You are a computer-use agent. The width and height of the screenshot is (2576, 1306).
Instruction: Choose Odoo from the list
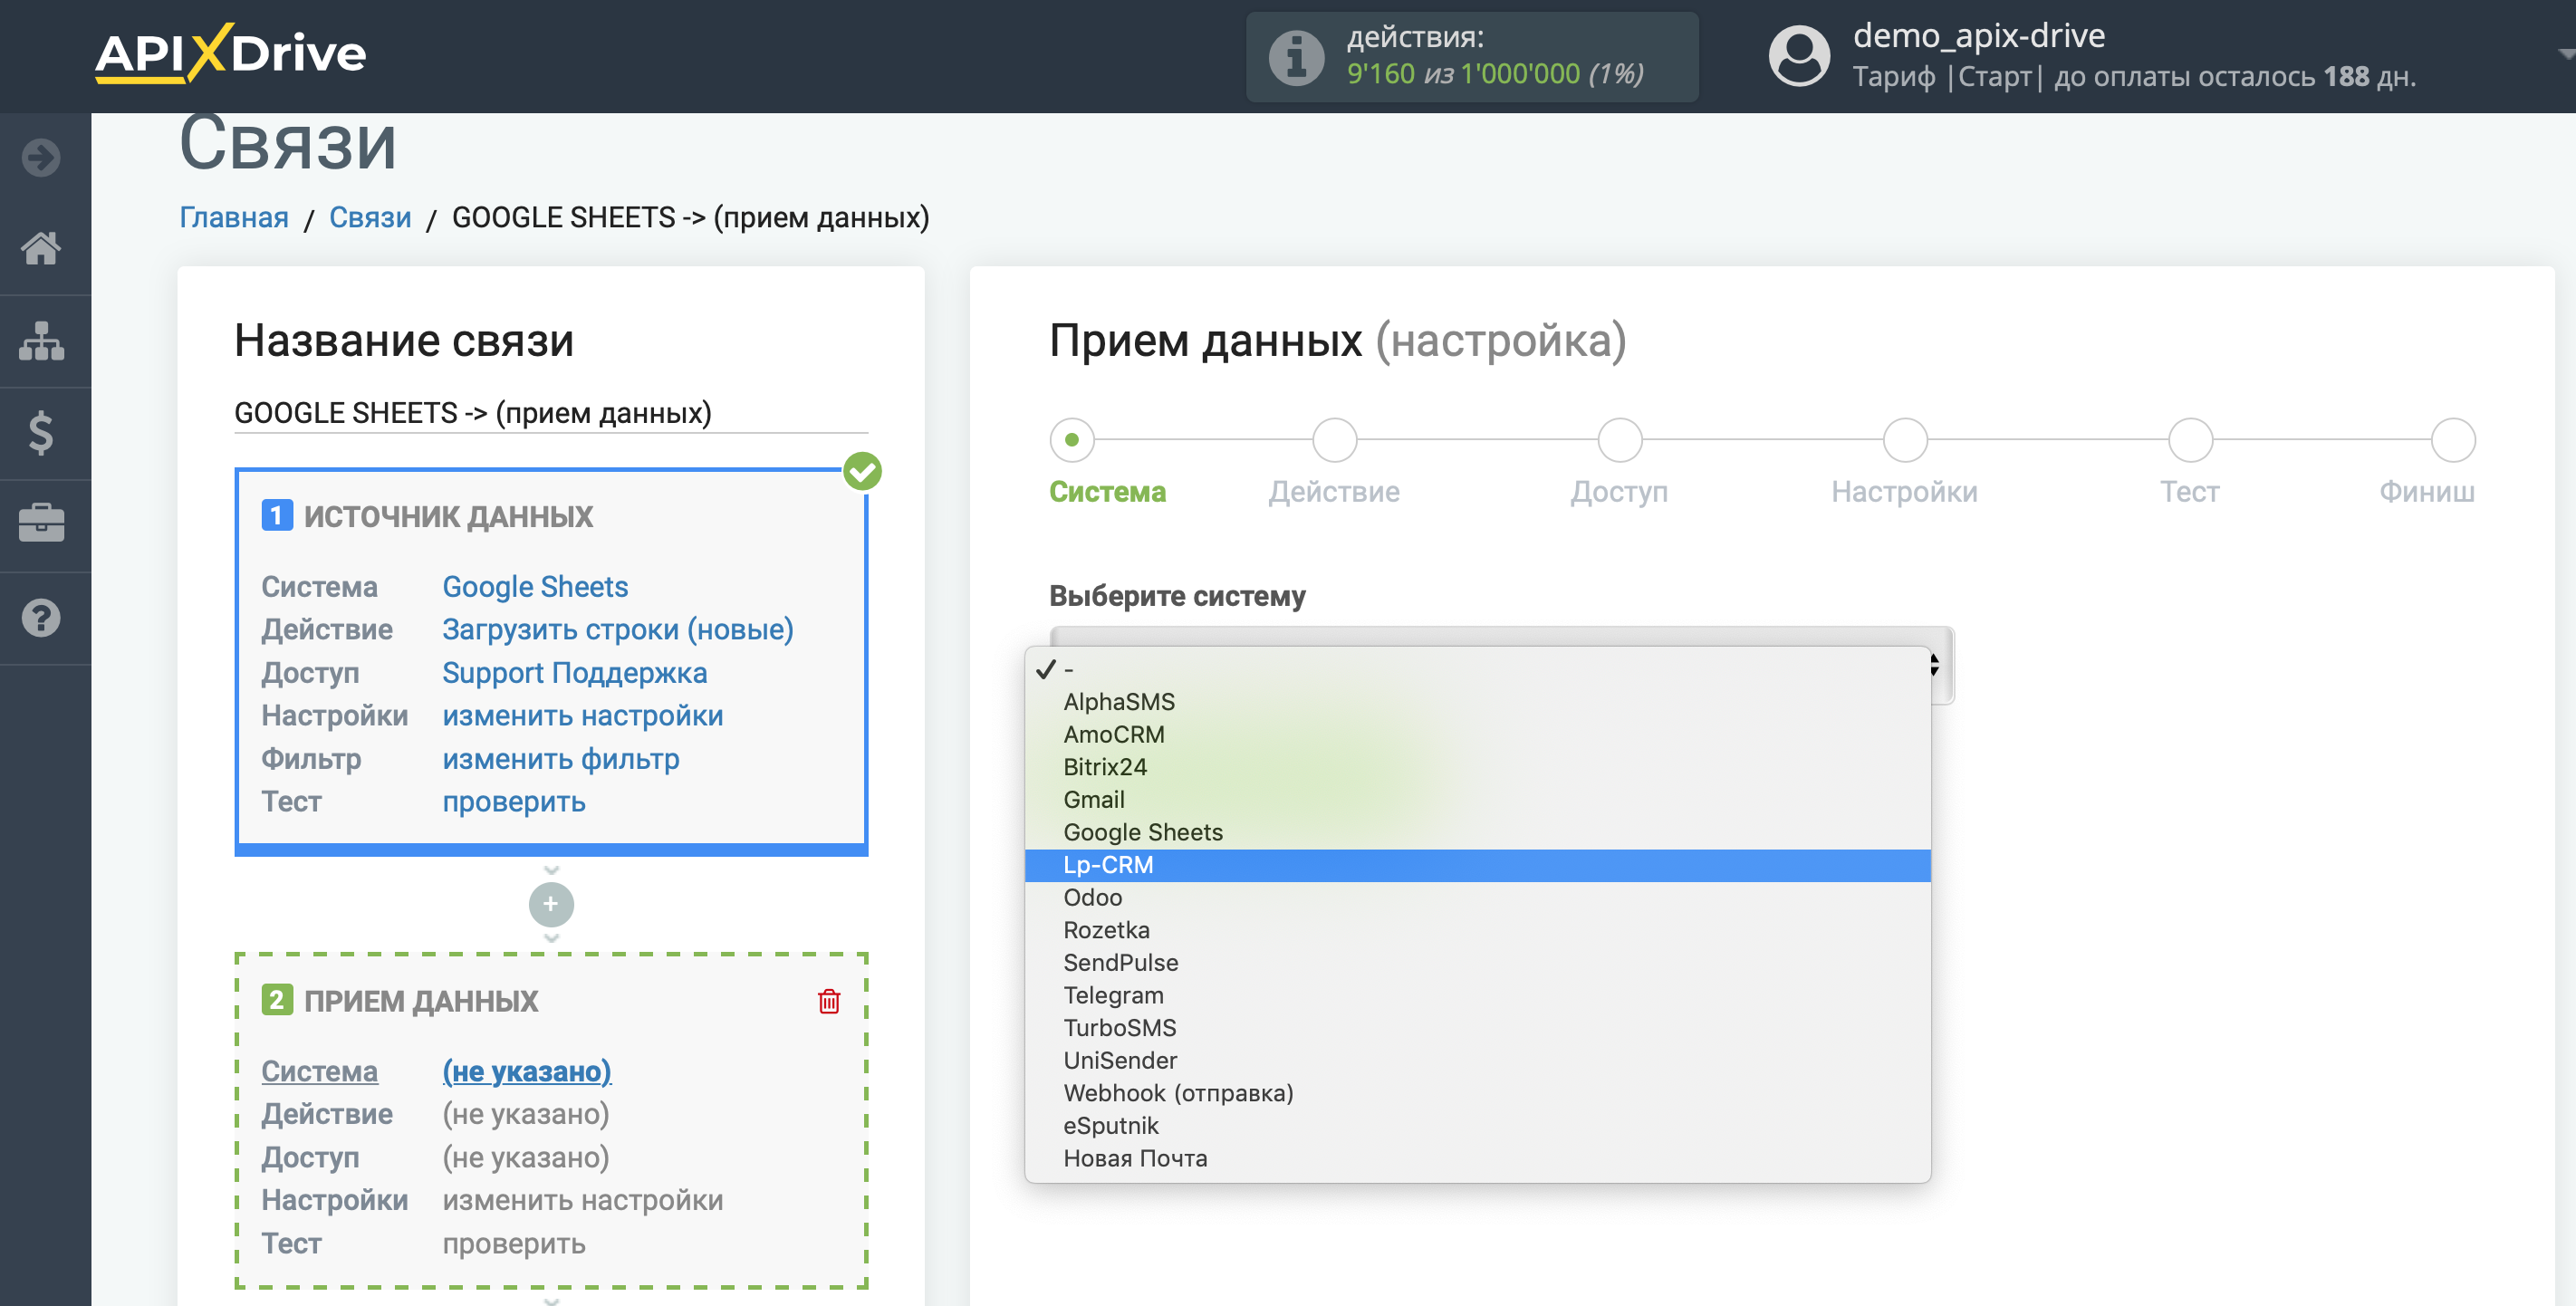1477,897
